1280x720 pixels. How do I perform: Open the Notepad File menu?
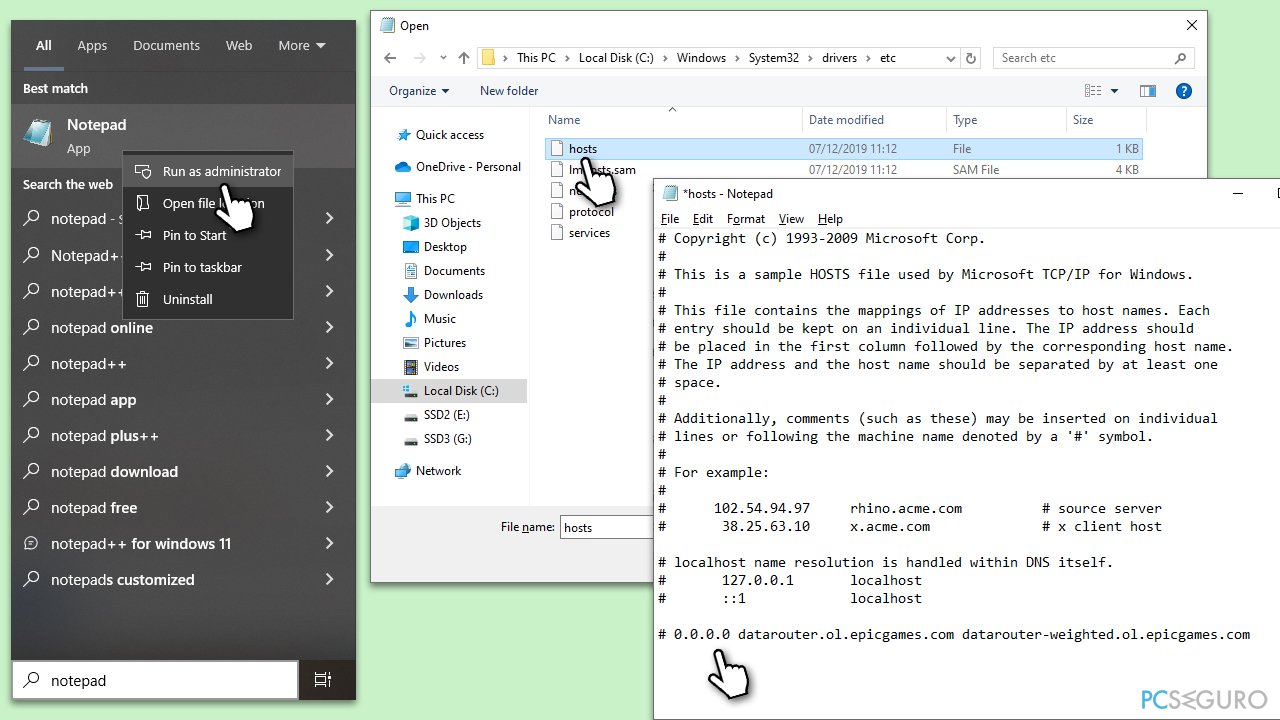(670, 219)
